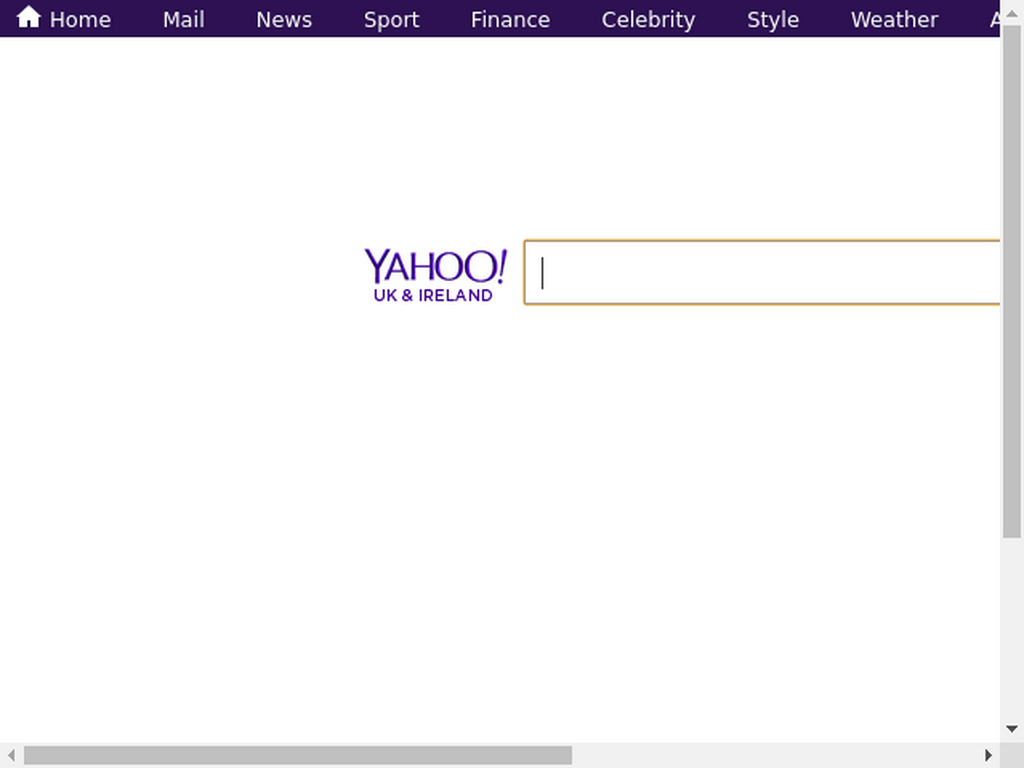Click the vertical scrollbar up arrow
Viewport: 1024px width, 768px height.
point(1012,12)
